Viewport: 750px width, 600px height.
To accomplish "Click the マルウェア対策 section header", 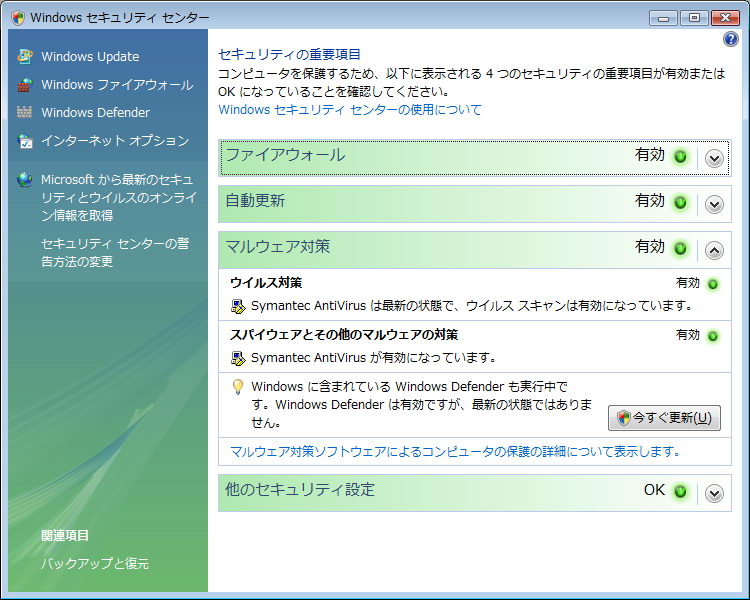I will pyautogui.click(x=475, y=250).
